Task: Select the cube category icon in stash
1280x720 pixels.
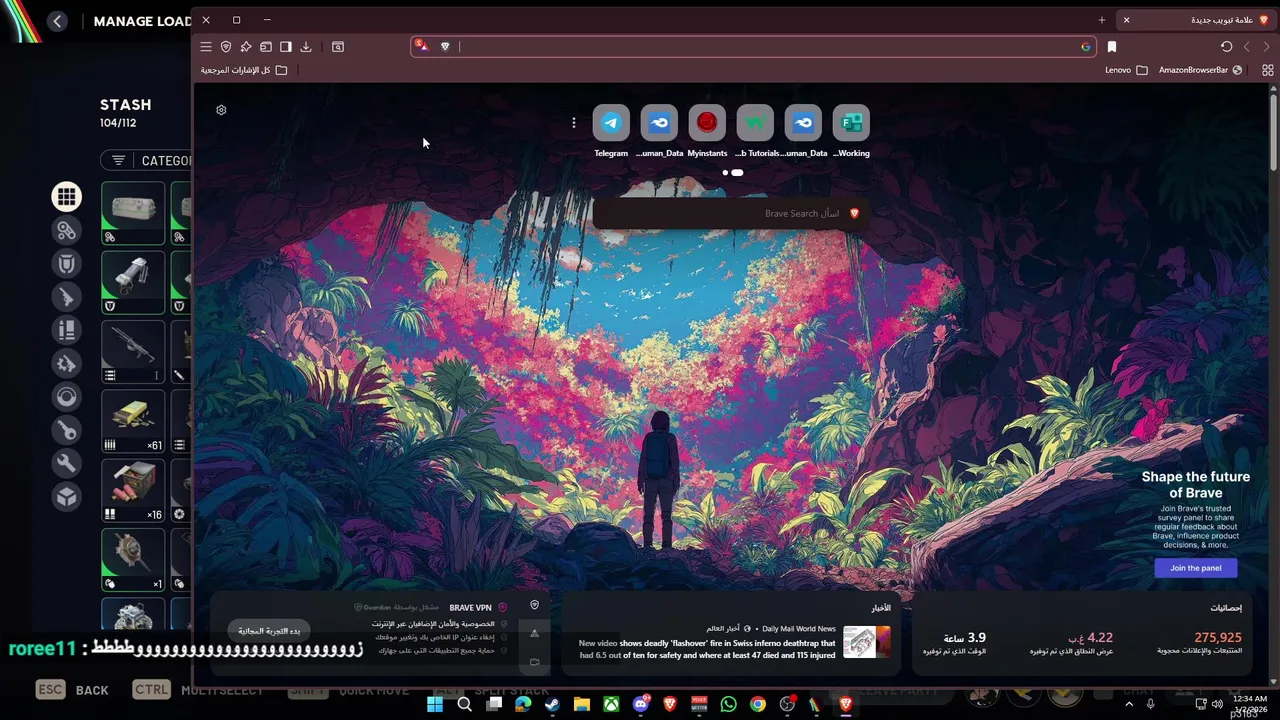Action: click(67, 496)
